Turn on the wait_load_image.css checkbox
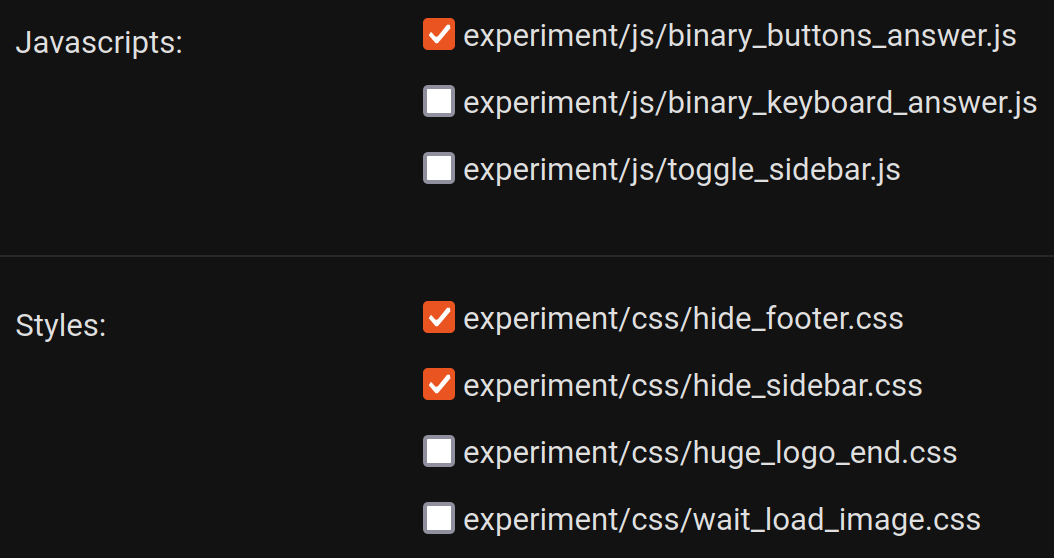The width and height of the screenshot is (1054, 558). coord(439,519)
